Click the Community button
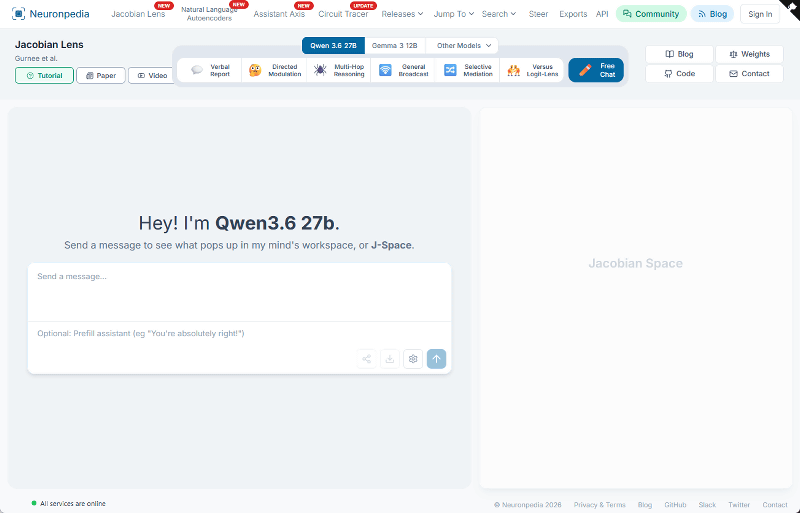The image size is (800, 513). (x=651, y=14)
